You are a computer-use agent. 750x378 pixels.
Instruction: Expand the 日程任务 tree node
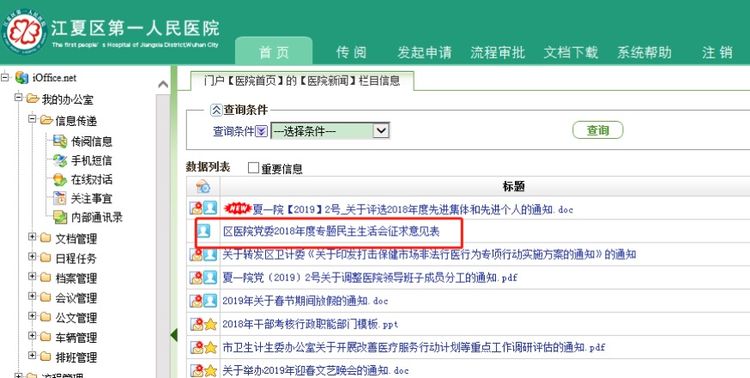pyautogui.click(x=32, y=256)
